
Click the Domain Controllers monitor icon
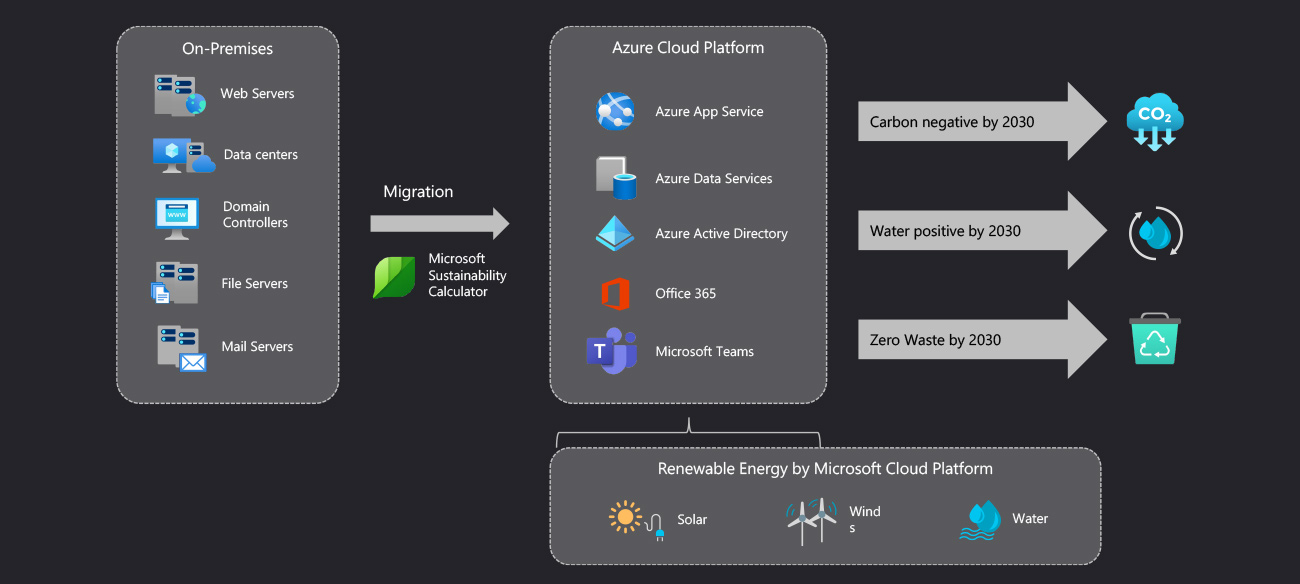pos(177,216)
